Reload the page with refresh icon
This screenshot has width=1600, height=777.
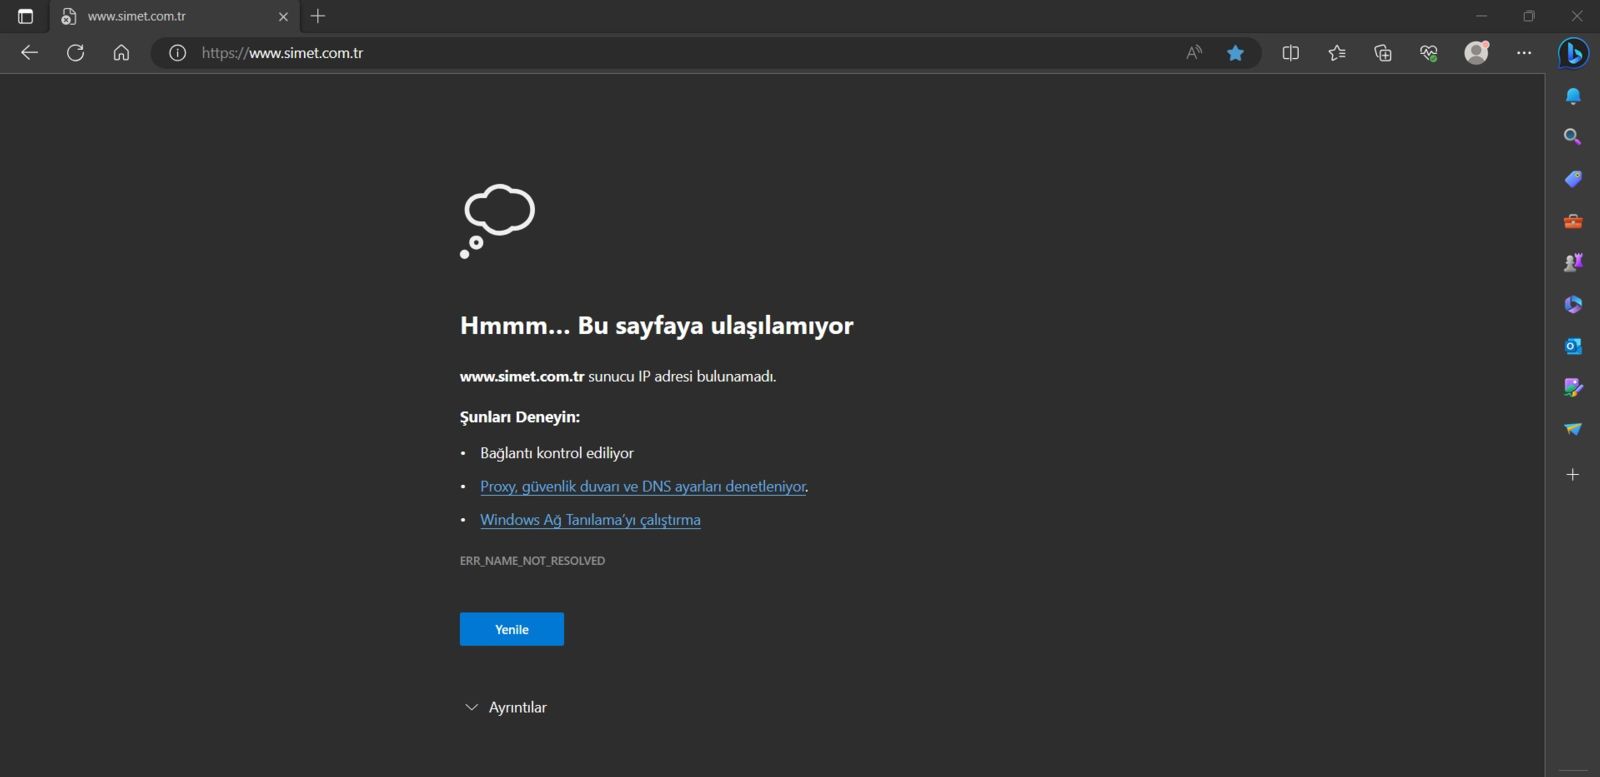(x=75, y=53)
